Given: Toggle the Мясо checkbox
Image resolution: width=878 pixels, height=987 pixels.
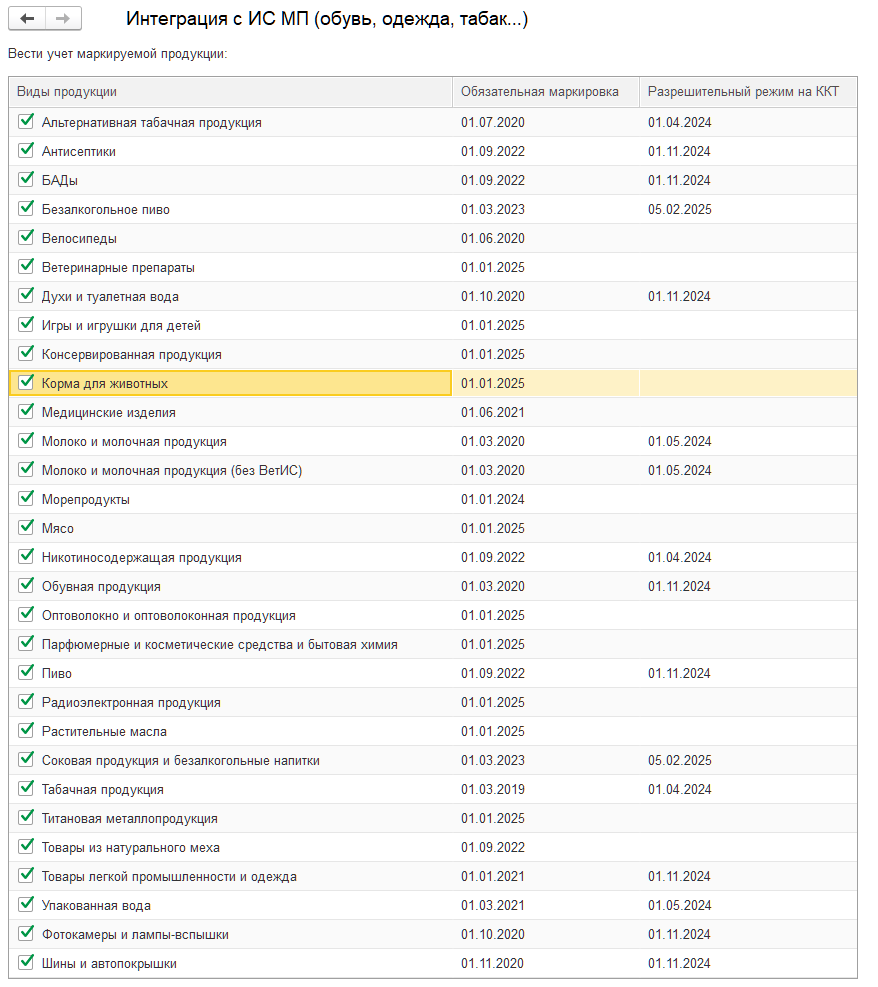Looking at the screenshot, I should (x=26, y=528).
